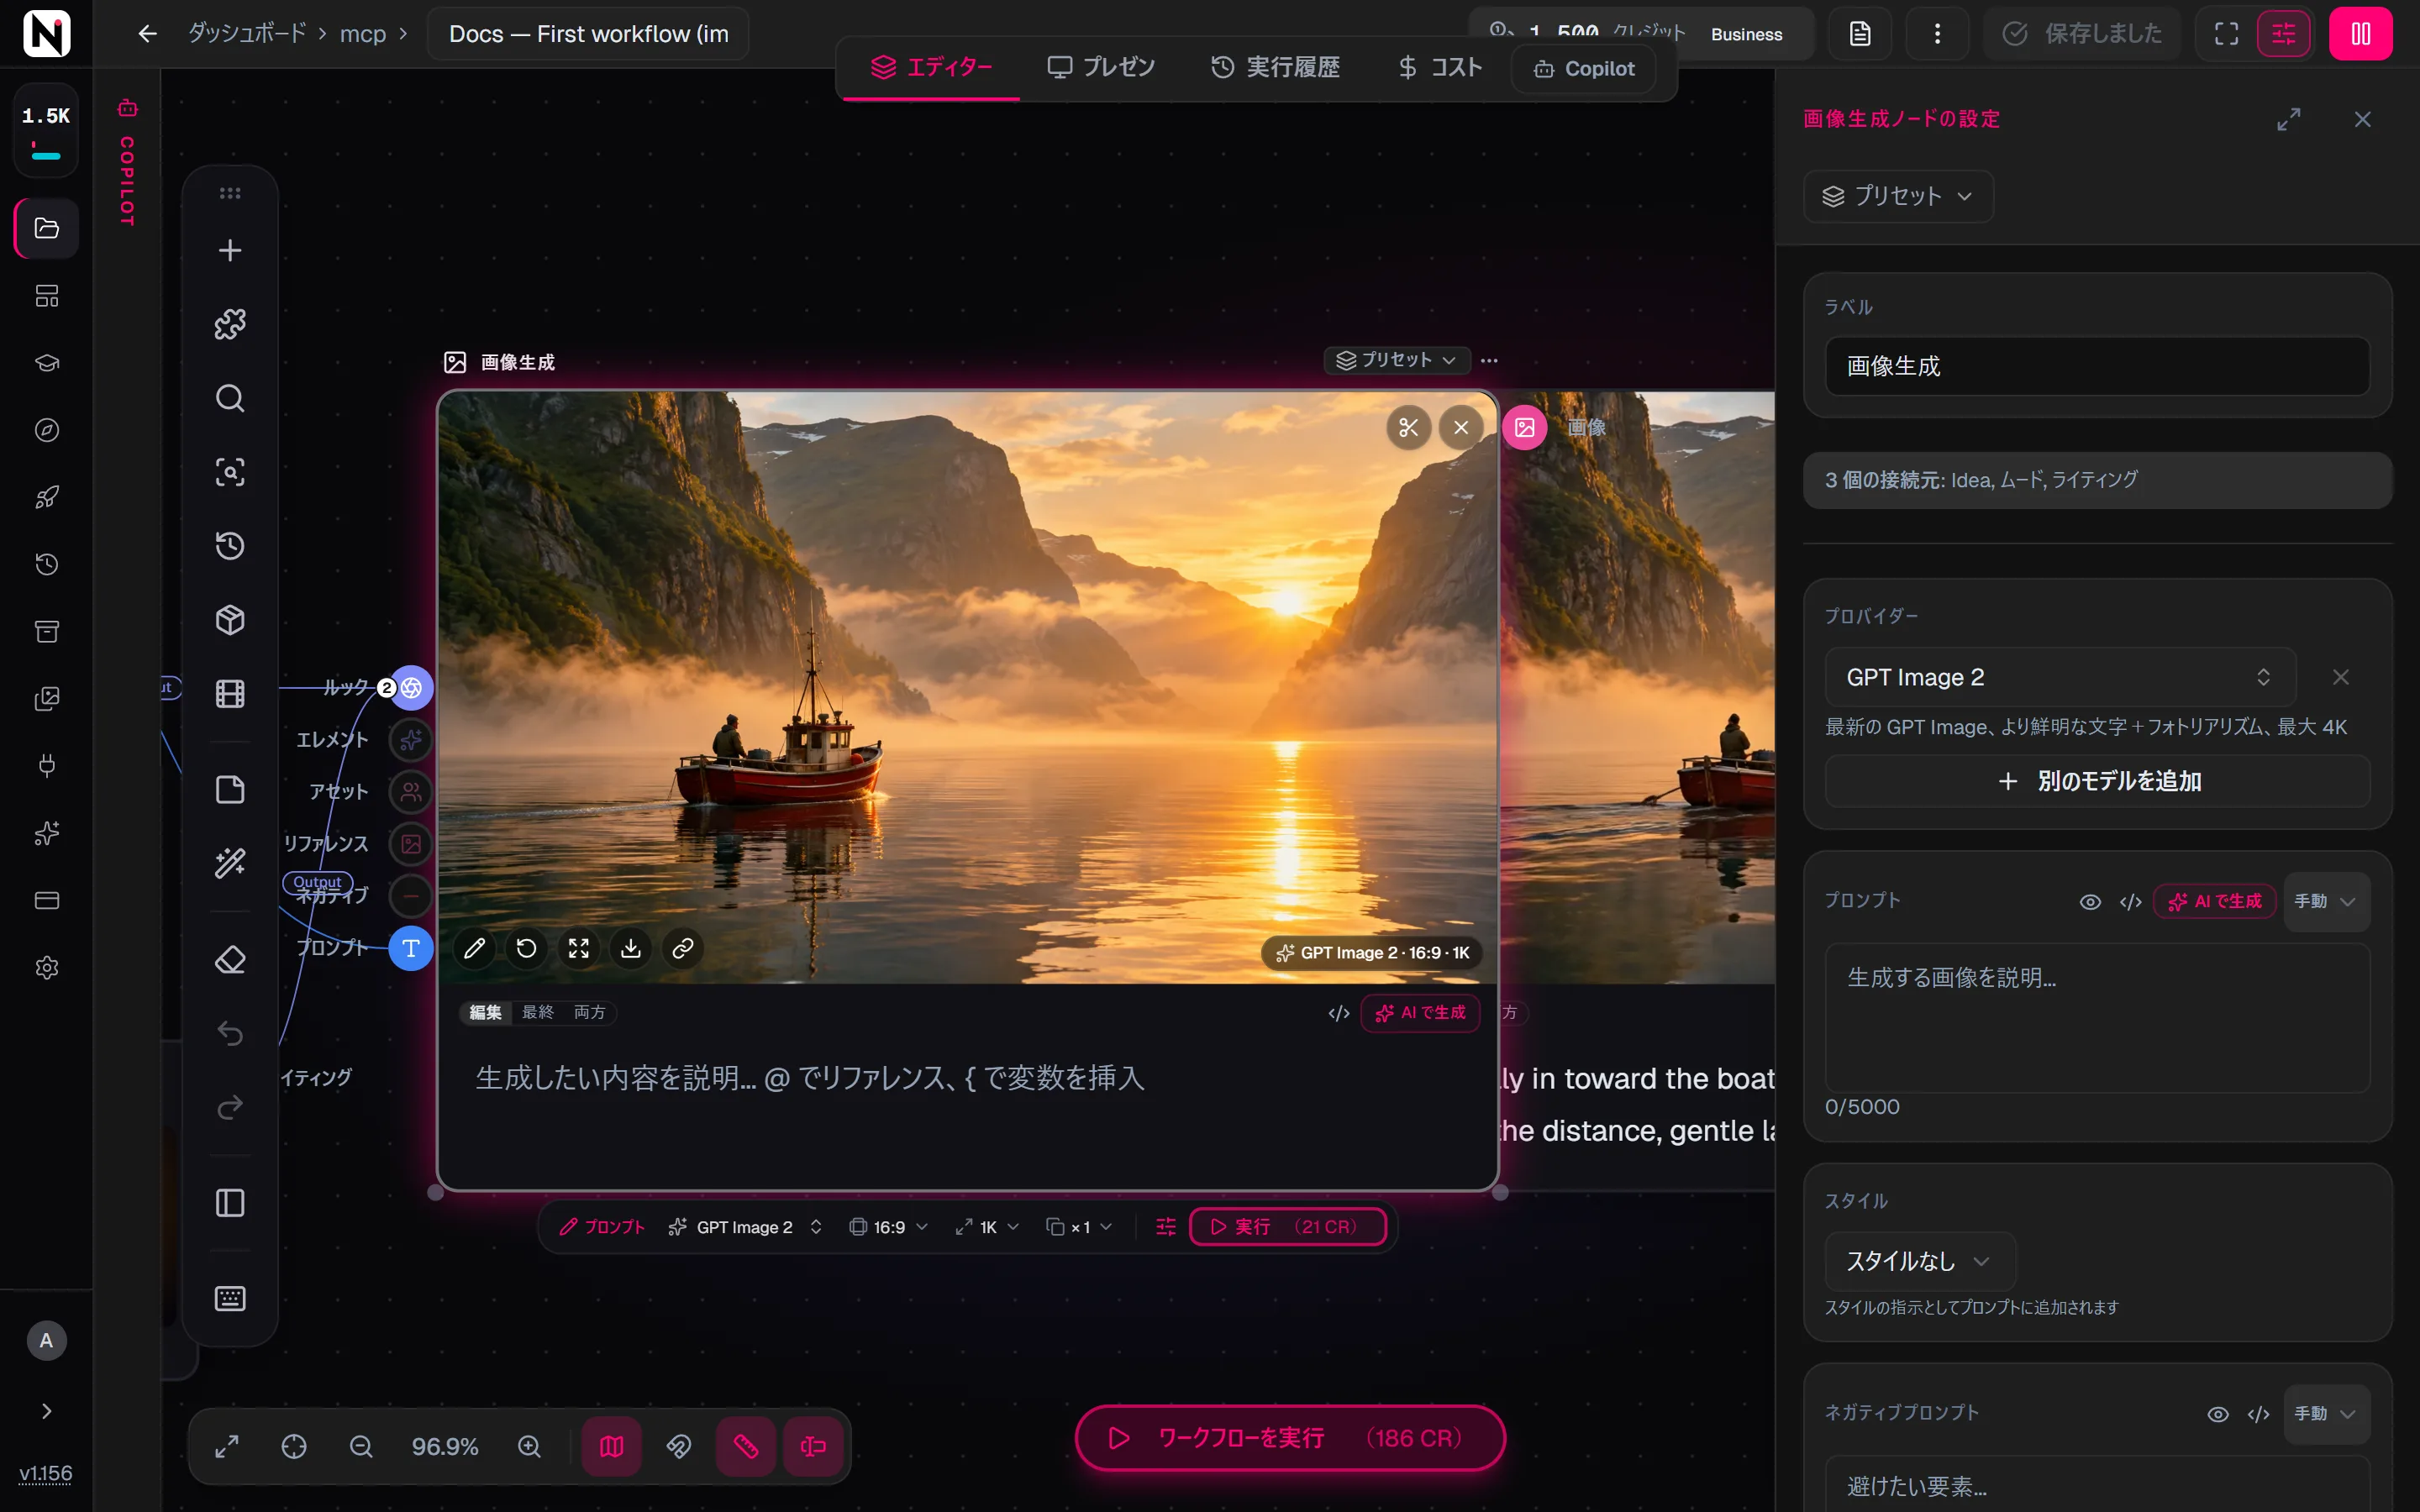Toggle the minimap button in bottom bar
Image resolution: width=2420 pixels, height=1512 pixels.
pyautogui.click(x=611, y=1446)
